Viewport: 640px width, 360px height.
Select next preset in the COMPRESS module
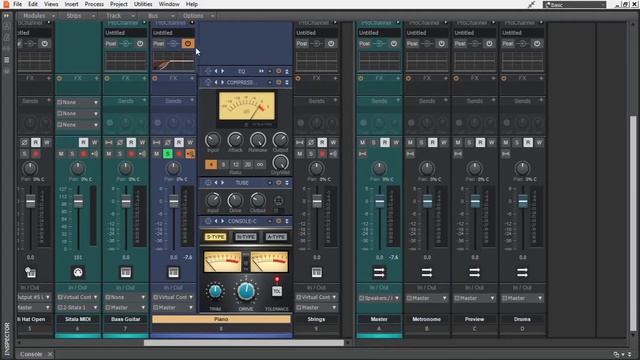coord(222,82)
